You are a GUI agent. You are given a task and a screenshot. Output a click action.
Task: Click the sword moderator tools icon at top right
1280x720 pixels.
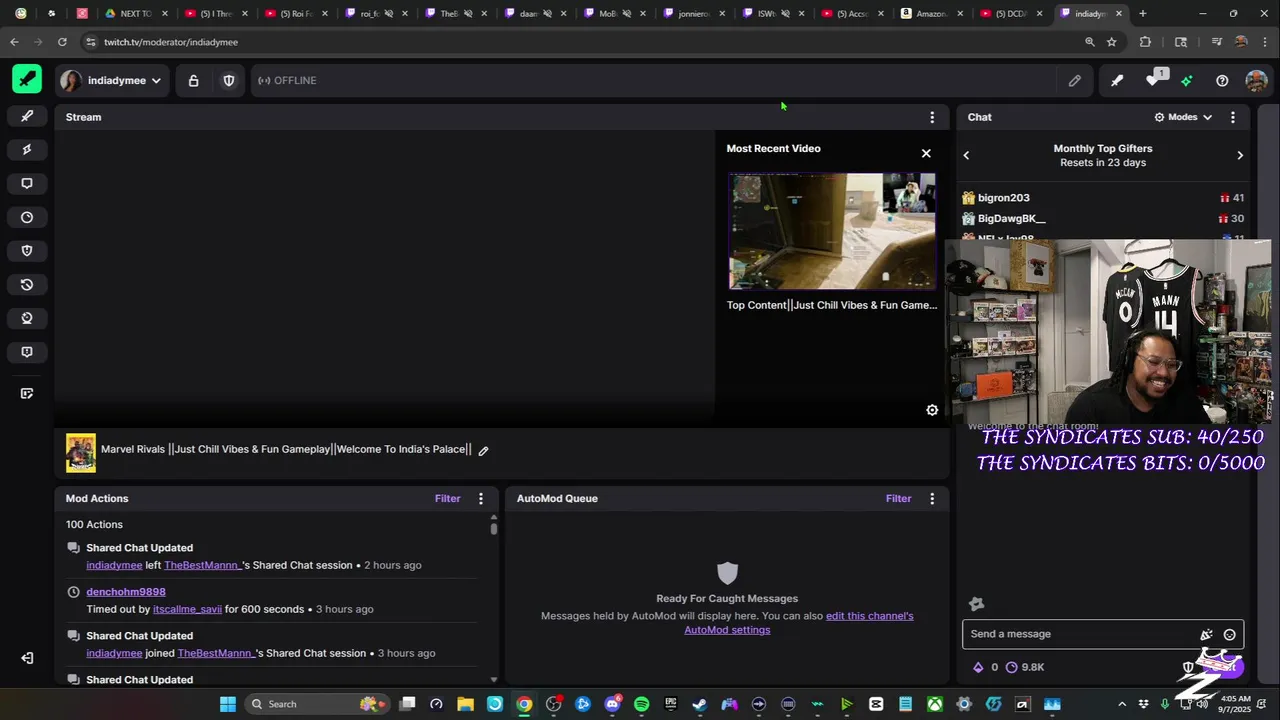coord(1117,81)
